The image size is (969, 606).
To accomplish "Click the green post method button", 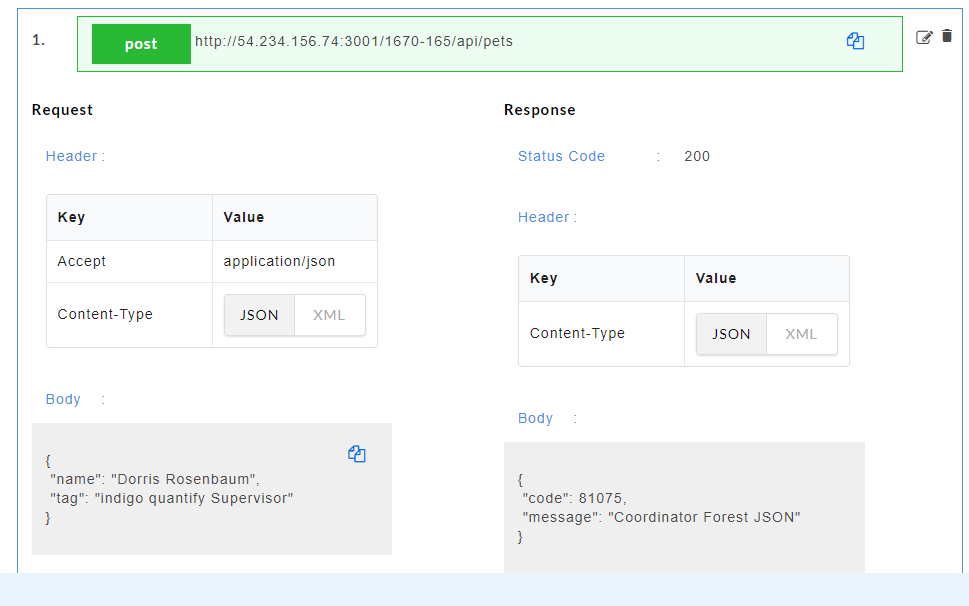I will [x=141, y=43].
